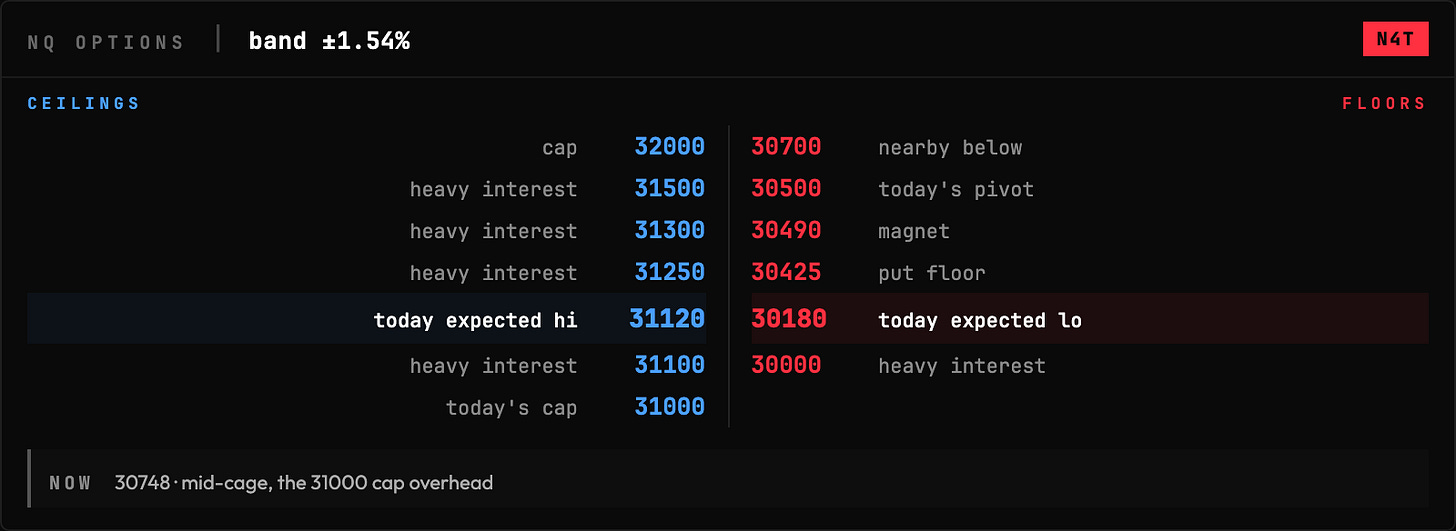This screenshot has height=531, width=1456.
Task: Select the 30425 put floor level
Action: [786, 273]
